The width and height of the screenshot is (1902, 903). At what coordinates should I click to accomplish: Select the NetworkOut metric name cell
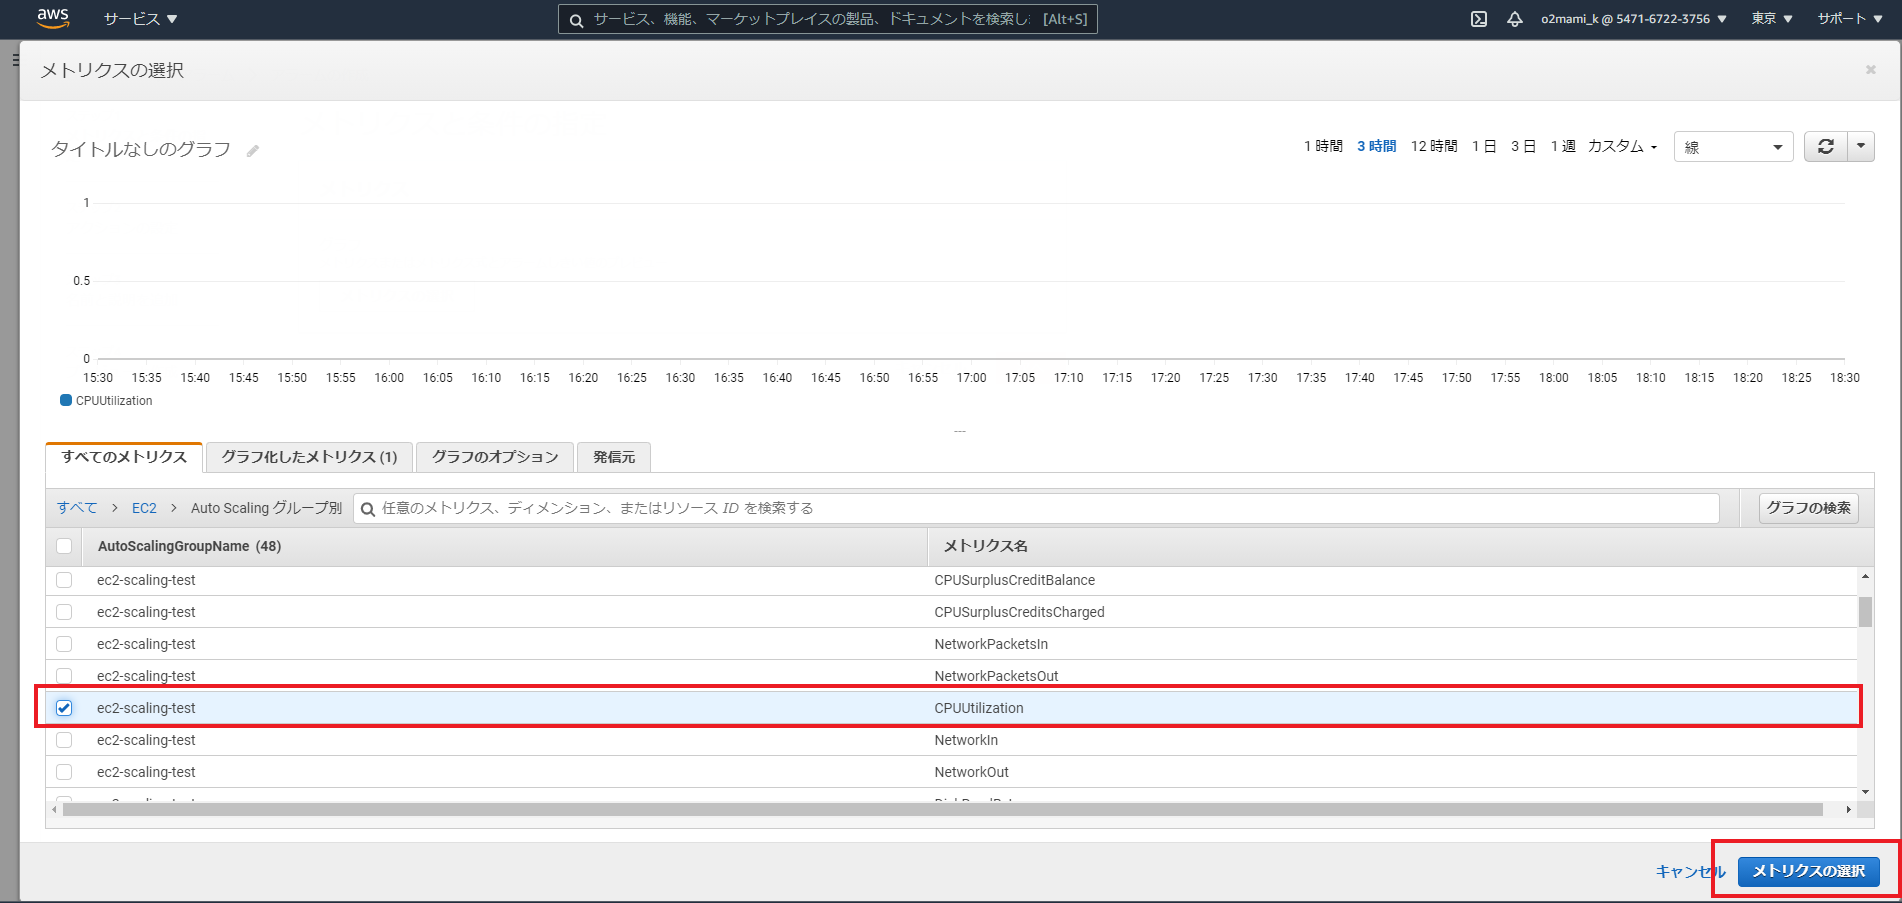(x=971, y=772)
